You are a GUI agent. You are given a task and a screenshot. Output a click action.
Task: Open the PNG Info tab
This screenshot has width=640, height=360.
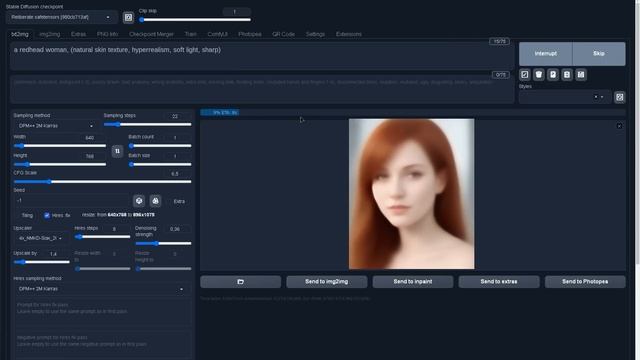(x=107, y=34)
